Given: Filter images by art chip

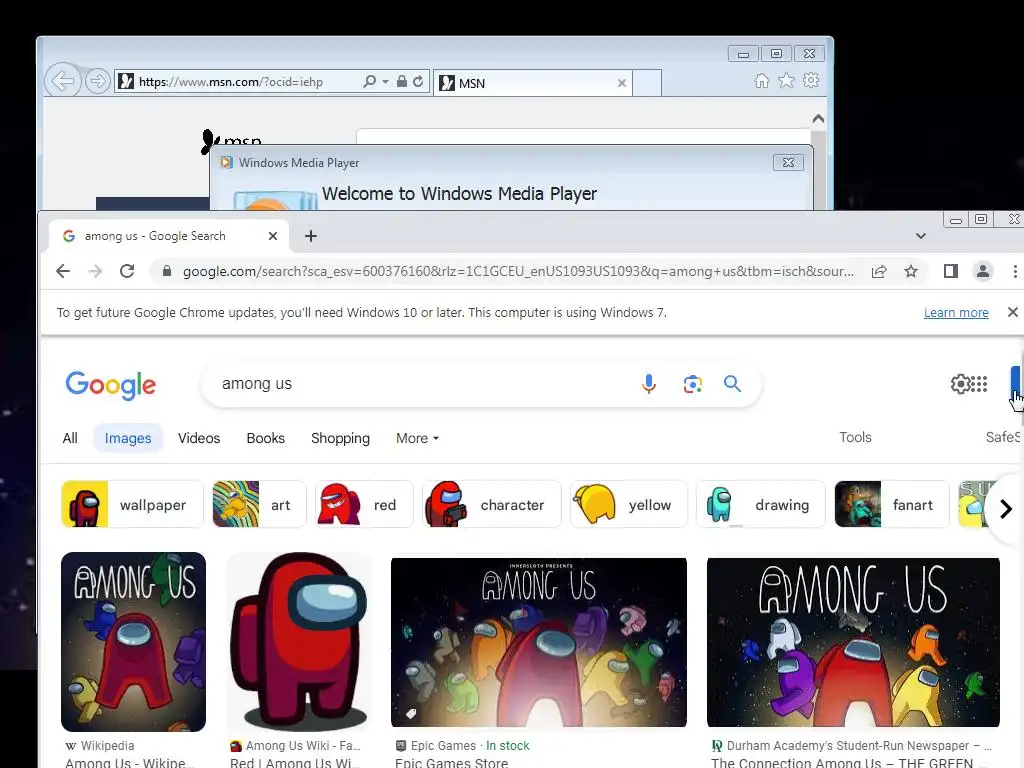Looking at the screenshot, I should click(x=259, y=504).
